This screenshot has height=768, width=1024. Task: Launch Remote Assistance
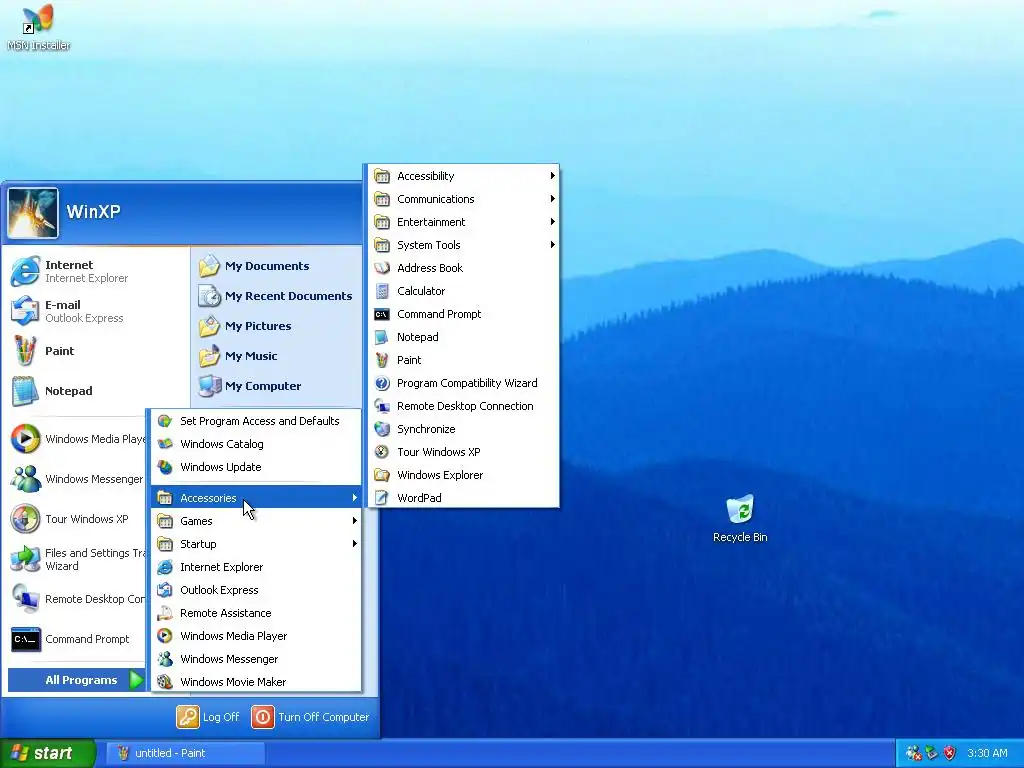tap(256, 613)
